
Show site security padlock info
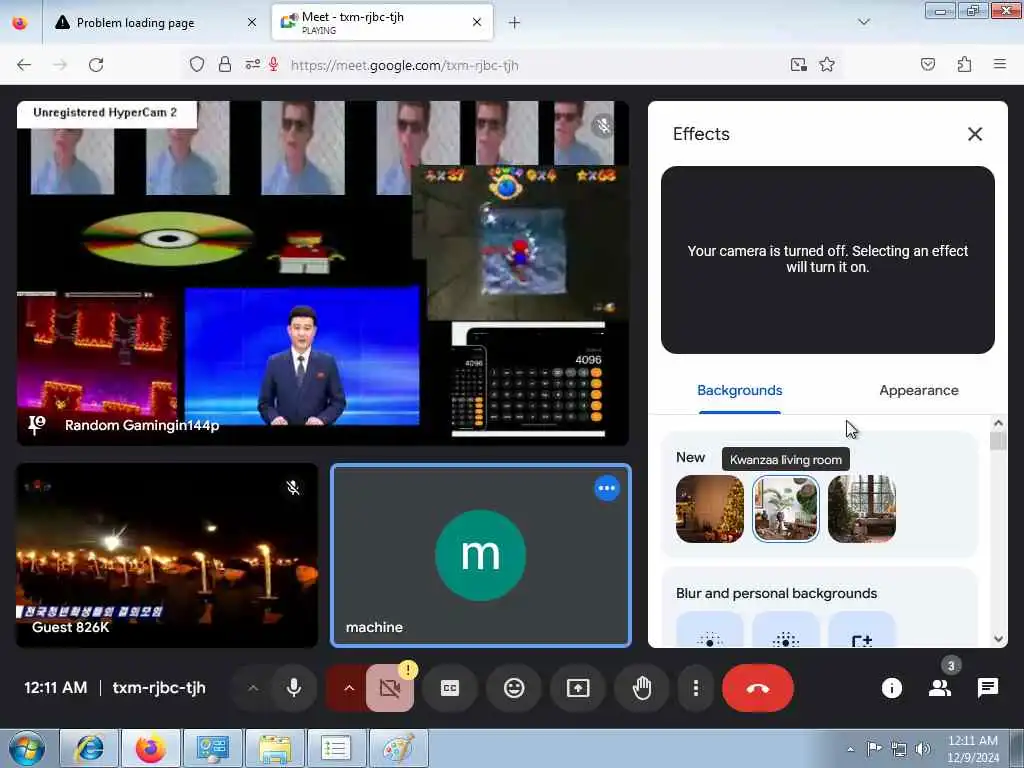click(x=225, y=65)
